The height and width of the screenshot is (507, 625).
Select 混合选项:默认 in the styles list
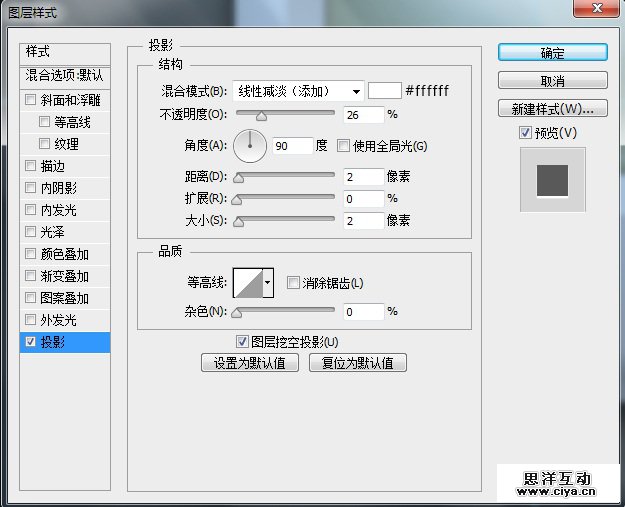(x=65, y=75)
